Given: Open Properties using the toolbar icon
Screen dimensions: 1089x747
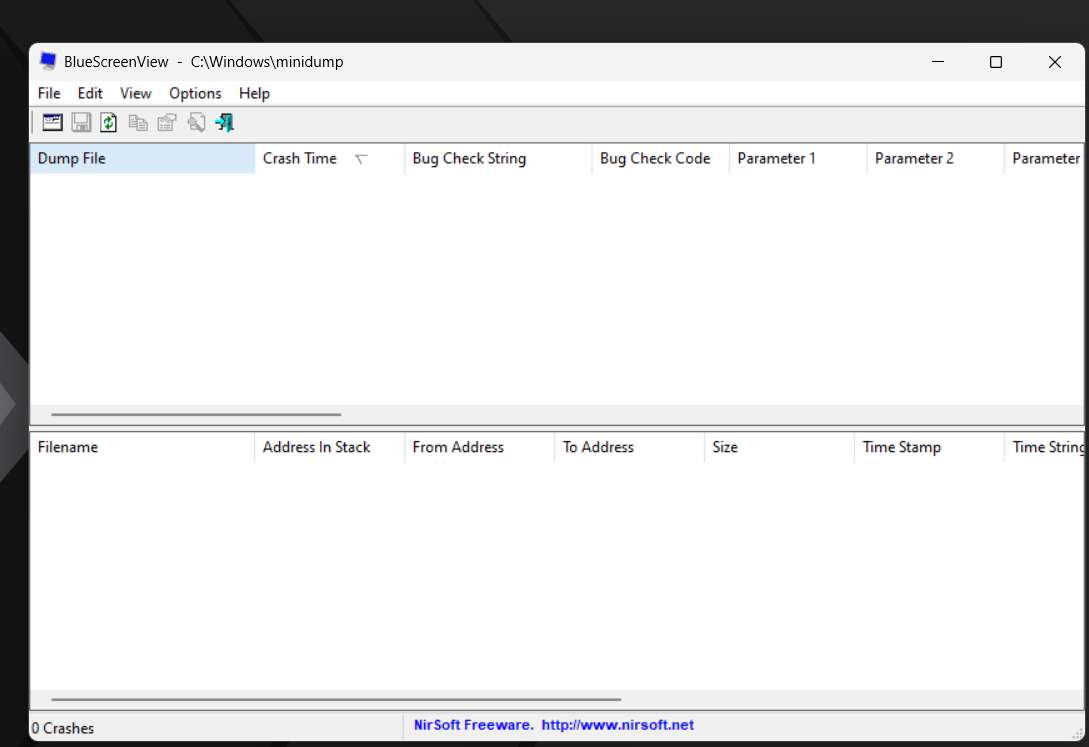Looking at the screenshot, I should point(167,123).
